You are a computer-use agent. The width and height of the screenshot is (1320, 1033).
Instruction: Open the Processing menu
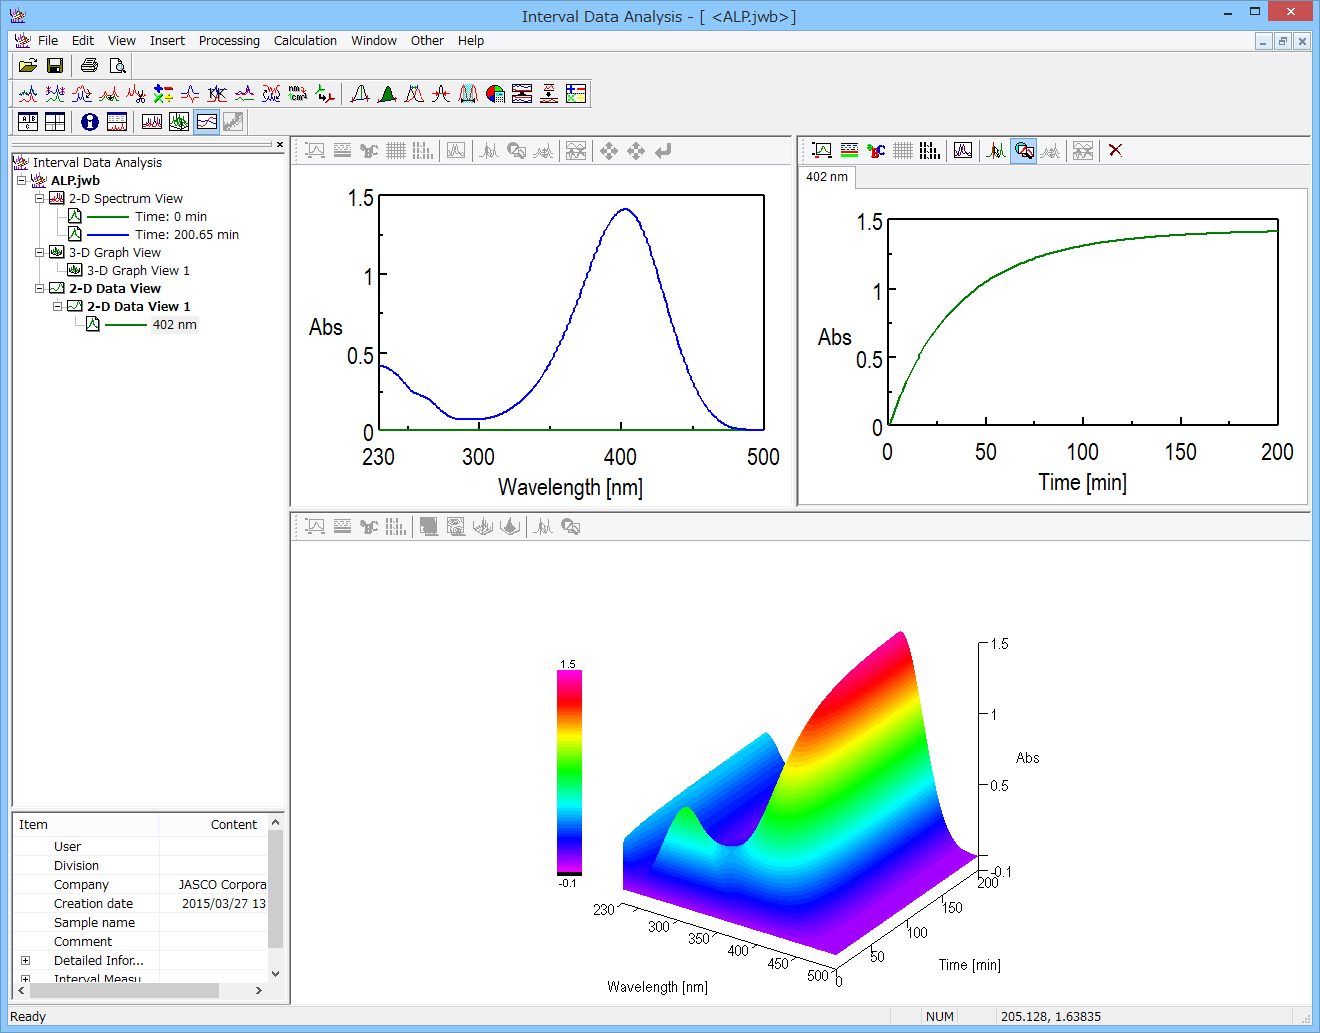click(228, 41)
